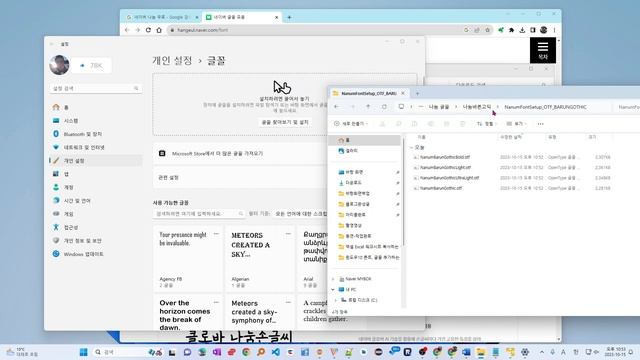Switch to the 네이버 글꼴 모음 Chrome tab
This screenshot has width=640, height=360.
point(242,17)
